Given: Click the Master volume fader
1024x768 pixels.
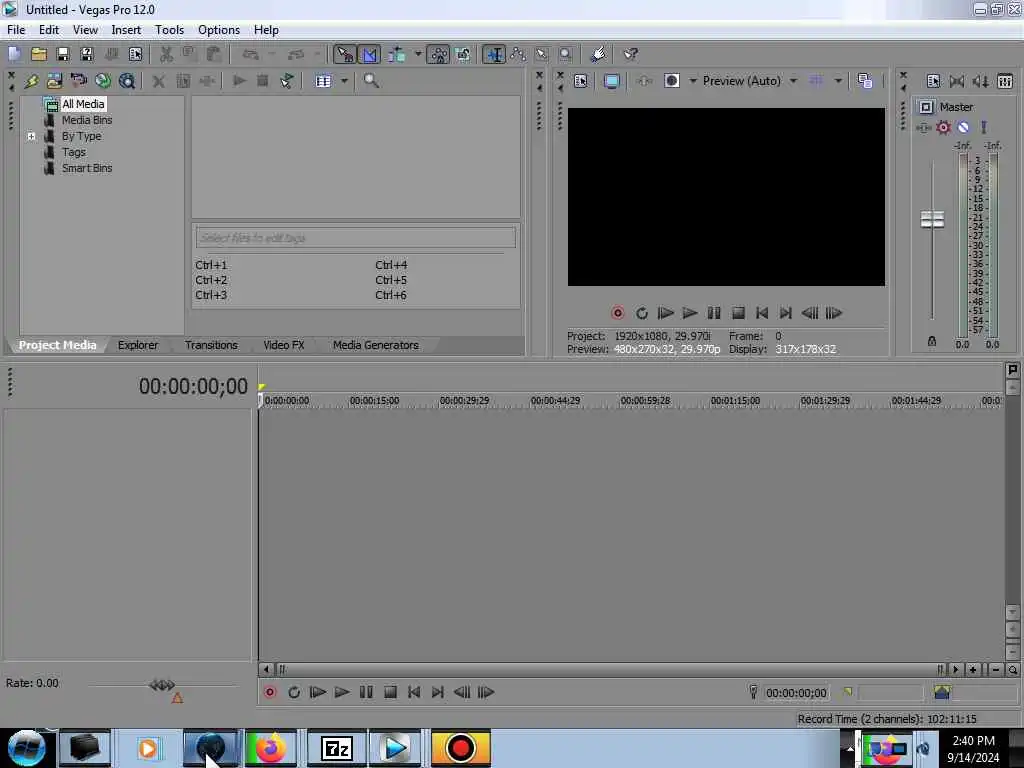Looking at the screenshot, I should [932, 219].
